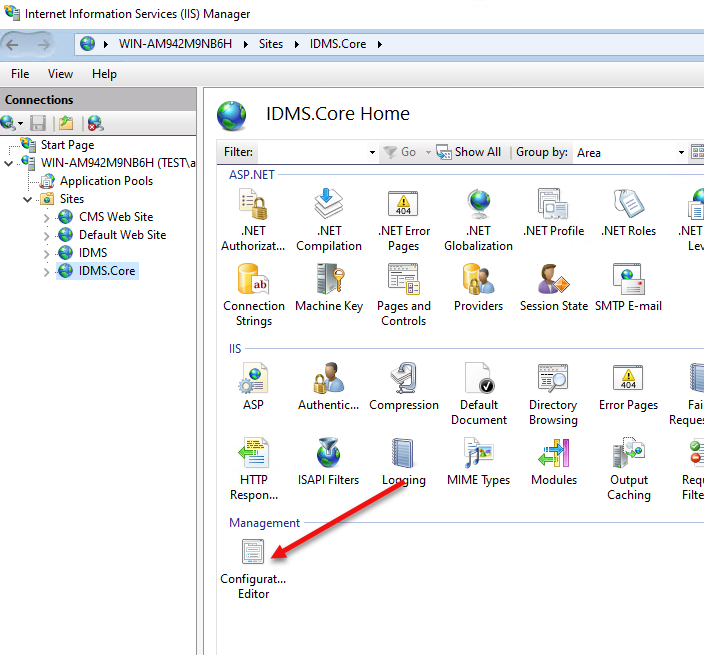Open the Help menu
The width and height of the screenshot is (704, 655).
(104, 74)
